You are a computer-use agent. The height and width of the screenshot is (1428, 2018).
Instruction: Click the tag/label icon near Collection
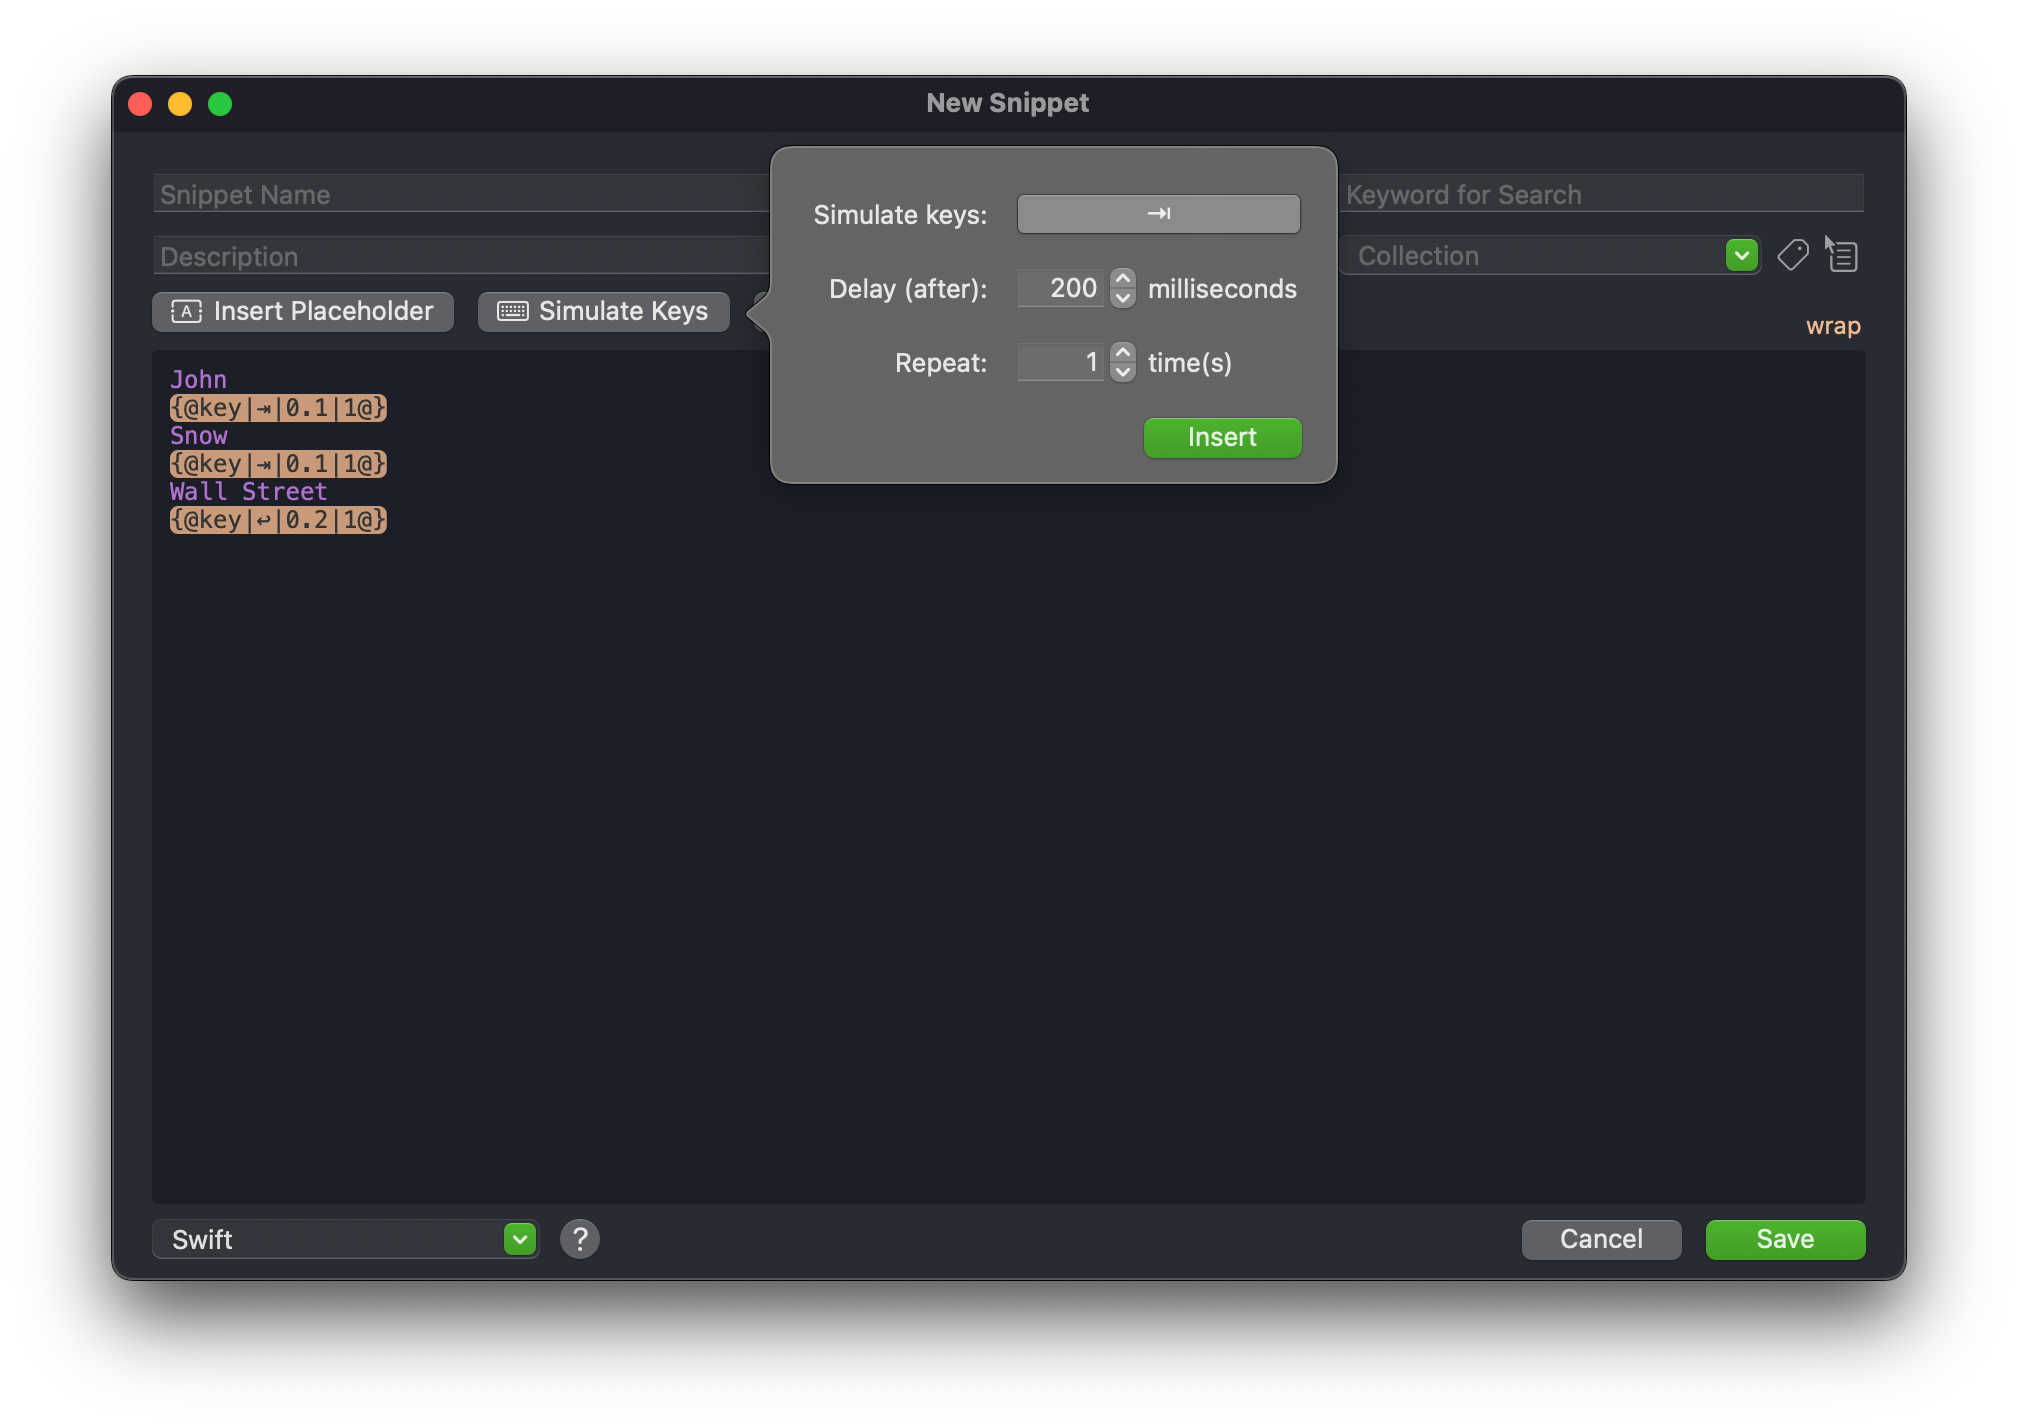coord(1792,253)
